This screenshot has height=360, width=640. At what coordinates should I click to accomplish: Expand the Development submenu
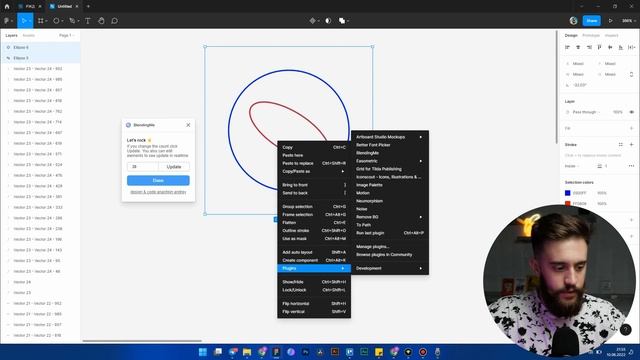tap(389, 268)
